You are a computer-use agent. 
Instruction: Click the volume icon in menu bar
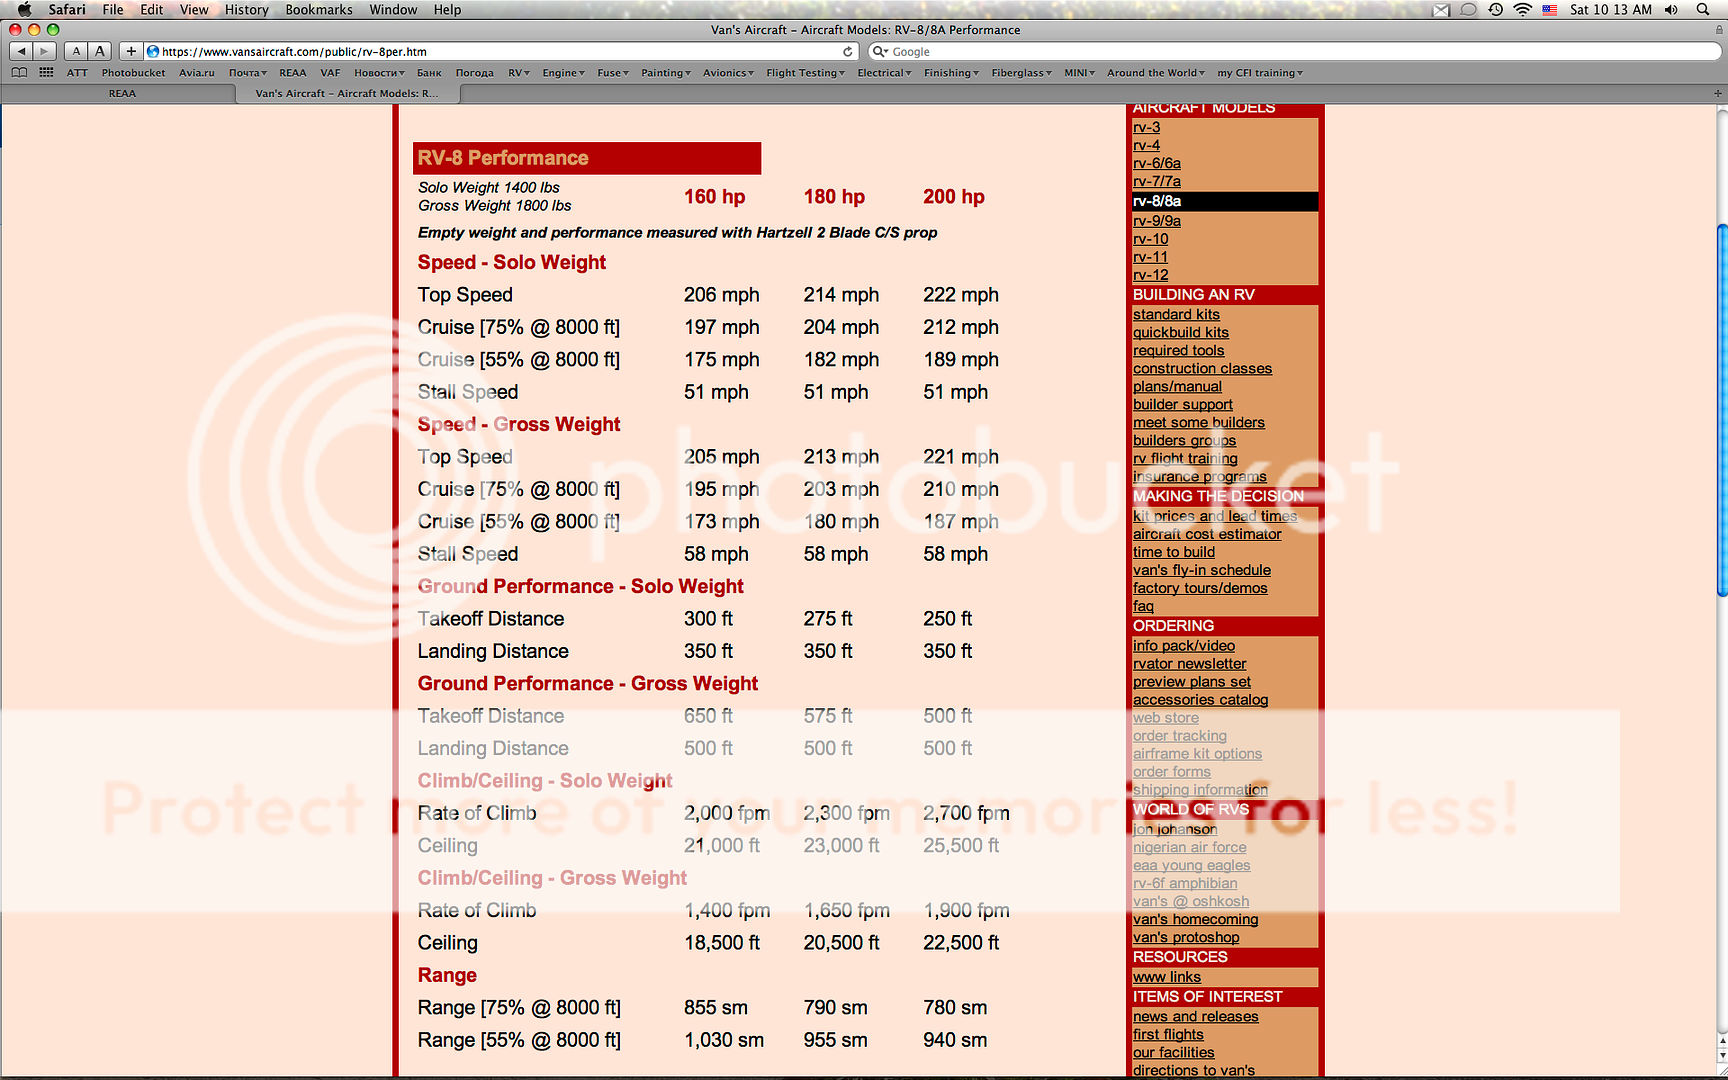pyautogui.click(x=1671, y=9)
